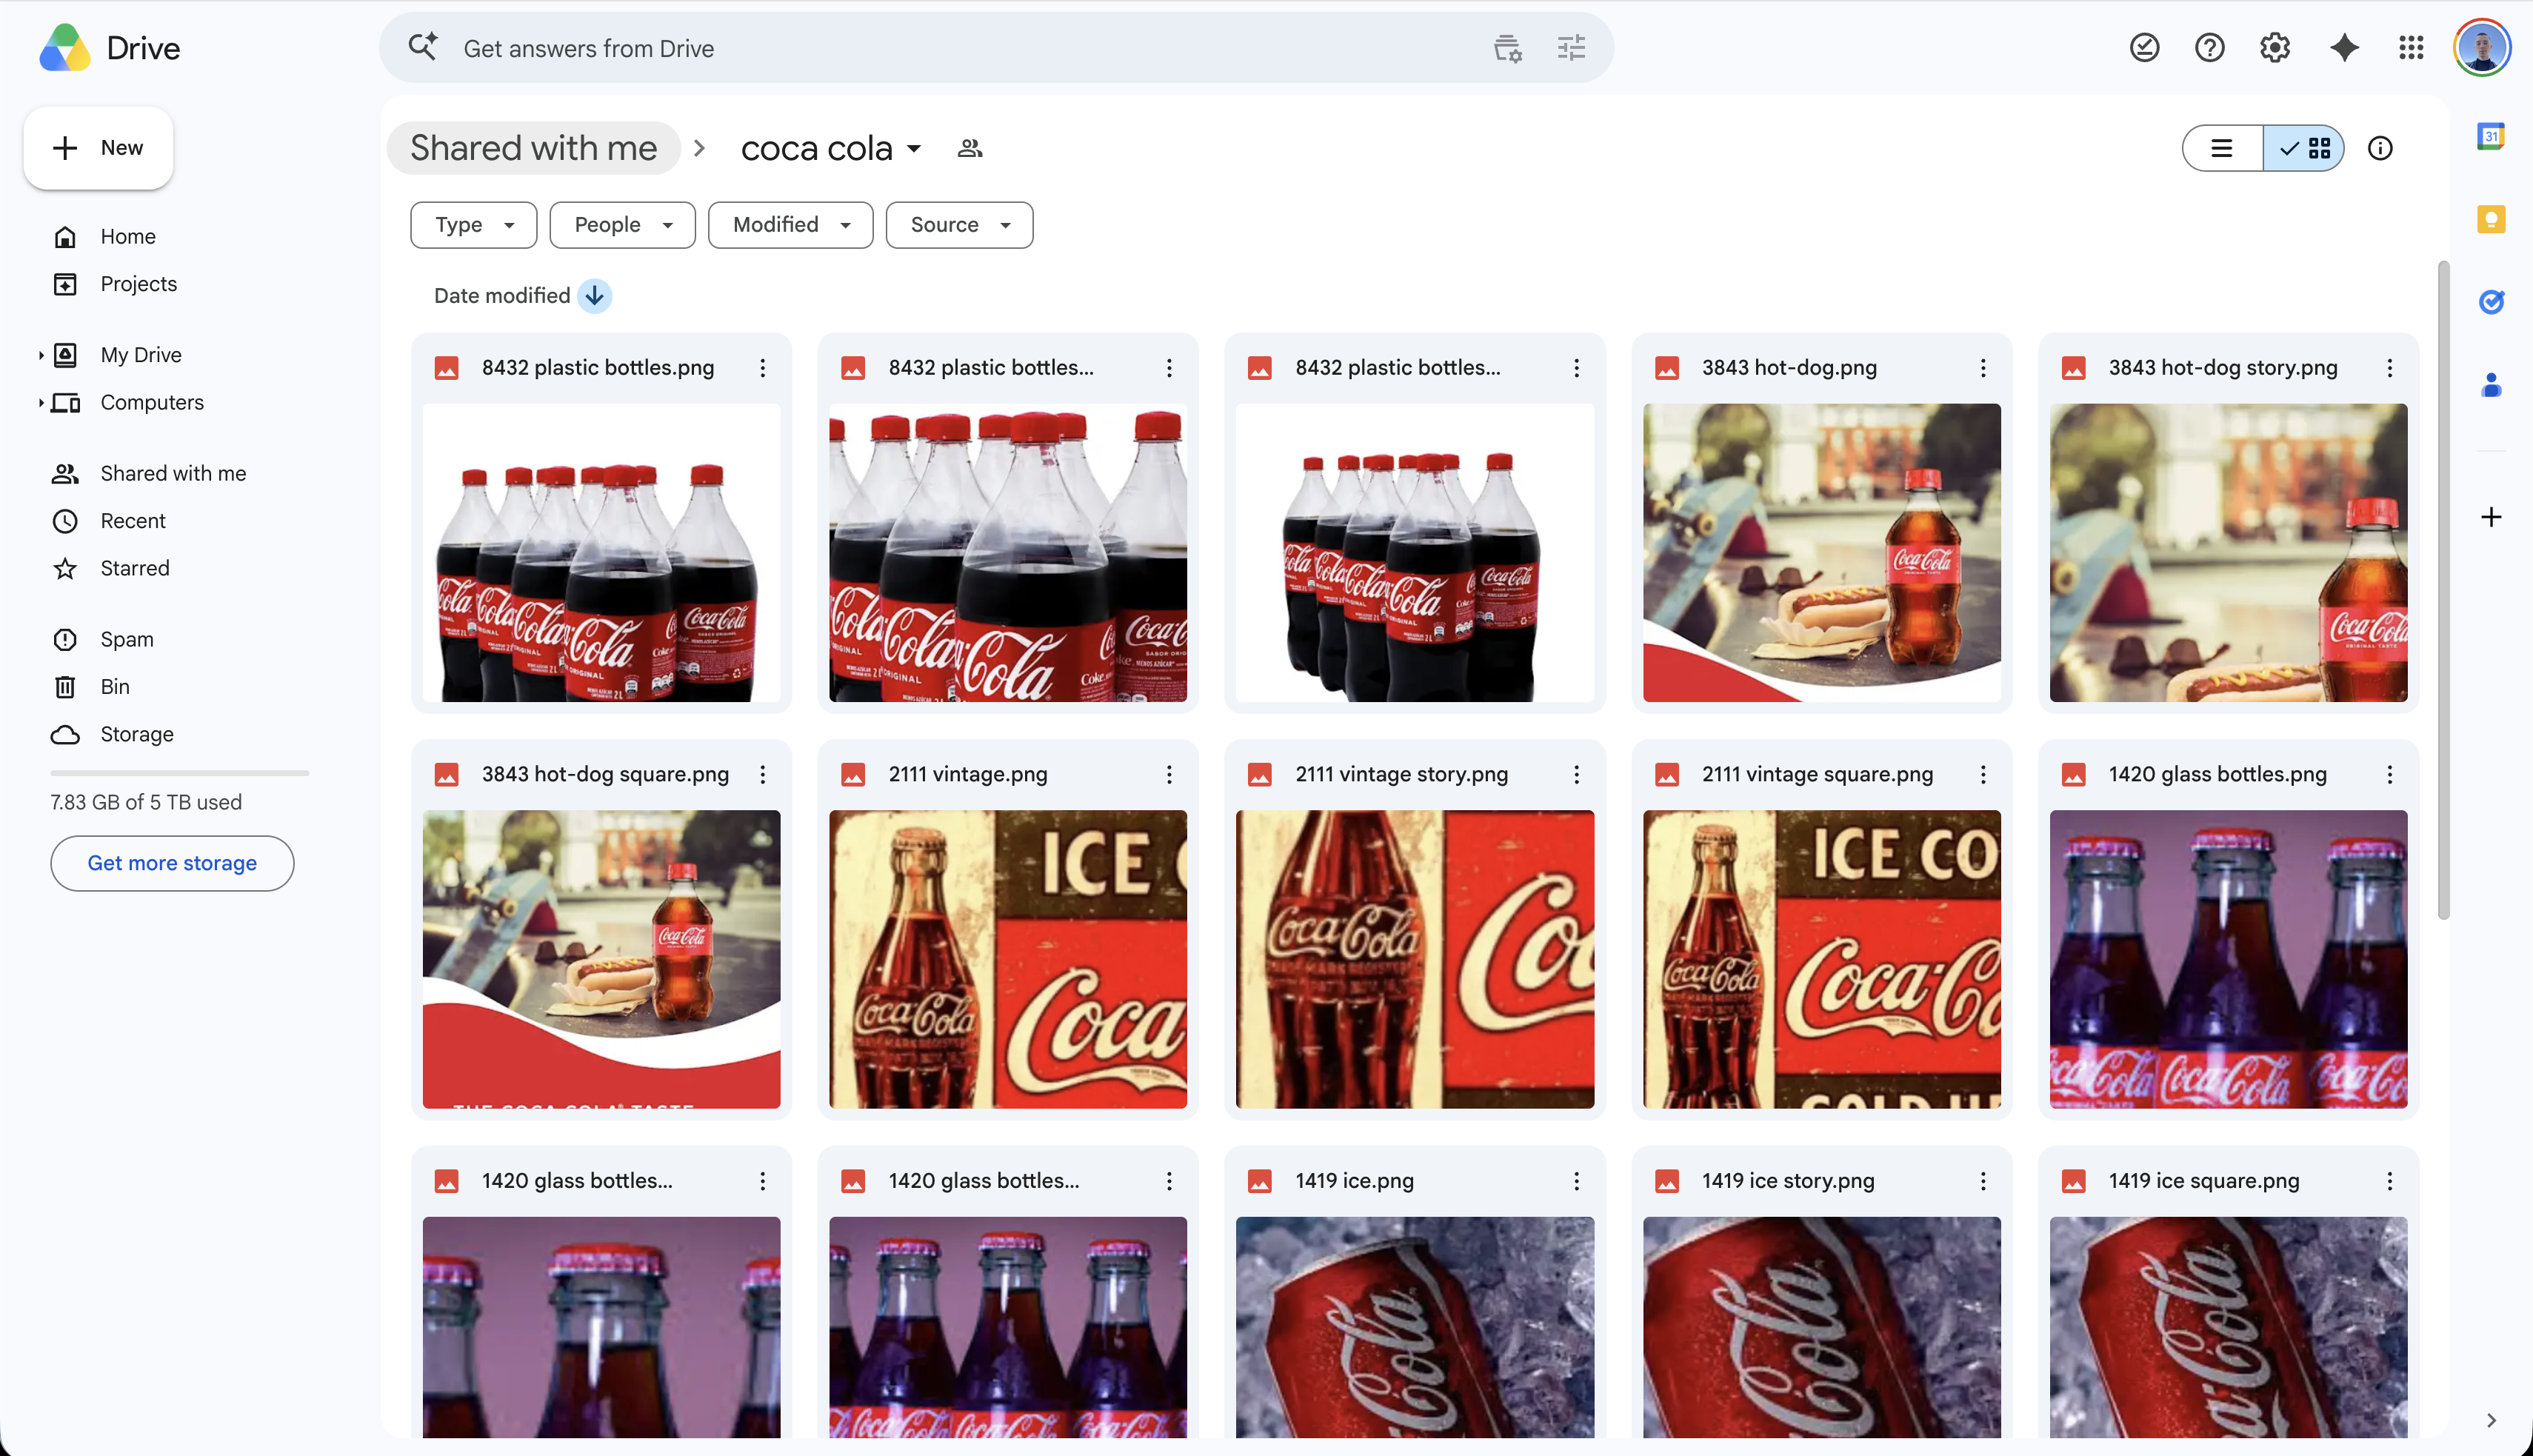Screen dimensions: 2533x1456
Task: Switch to grid layout view
Action: click(x=2304, y=148)
